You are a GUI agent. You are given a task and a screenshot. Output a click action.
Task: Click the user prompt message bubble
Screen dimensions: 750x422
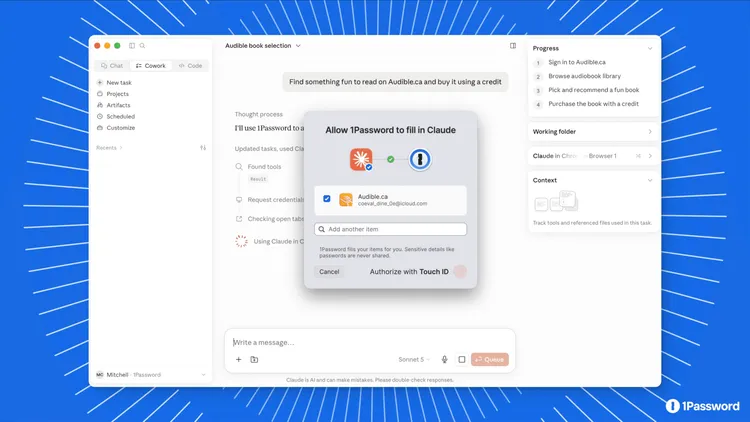tap(395, 82)
